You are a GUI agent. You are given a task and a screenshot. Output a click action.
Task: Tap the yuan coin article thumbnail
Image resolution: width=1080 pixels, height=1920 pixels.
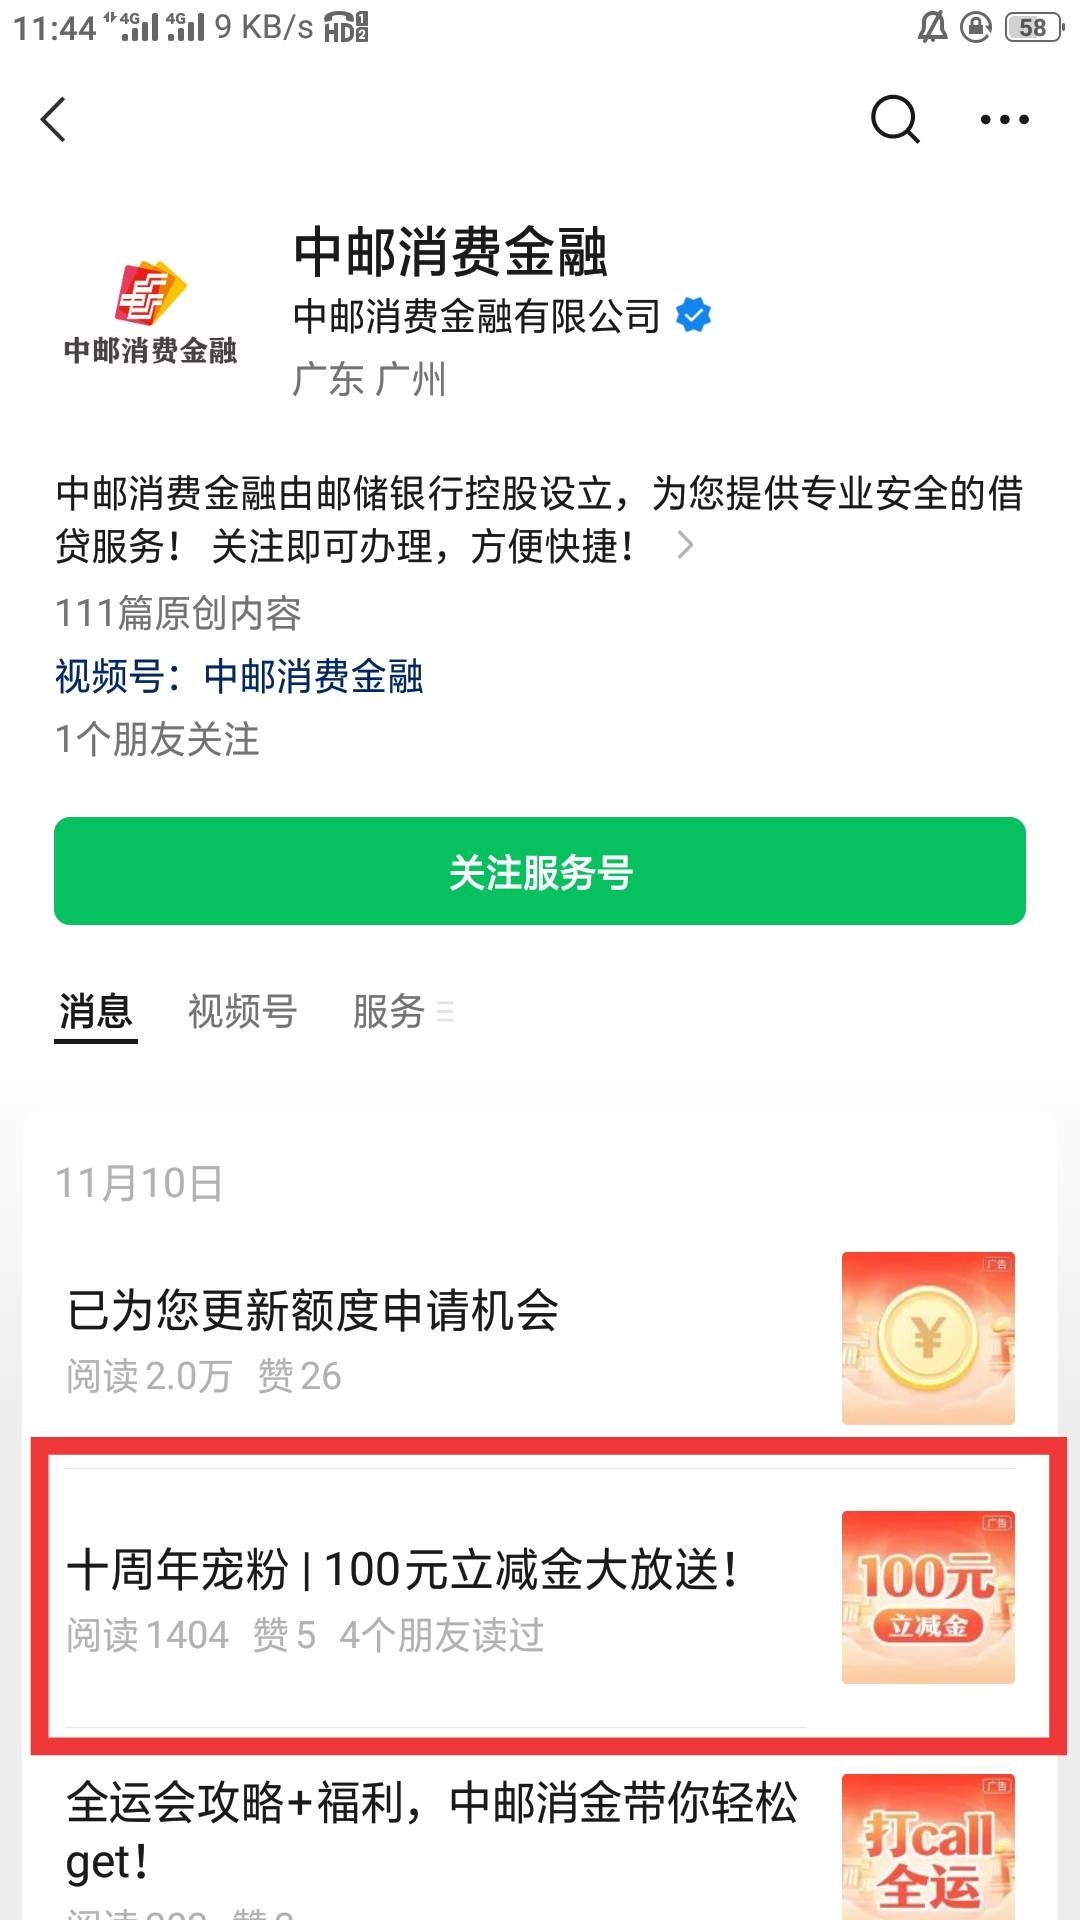pos(928,1338)
